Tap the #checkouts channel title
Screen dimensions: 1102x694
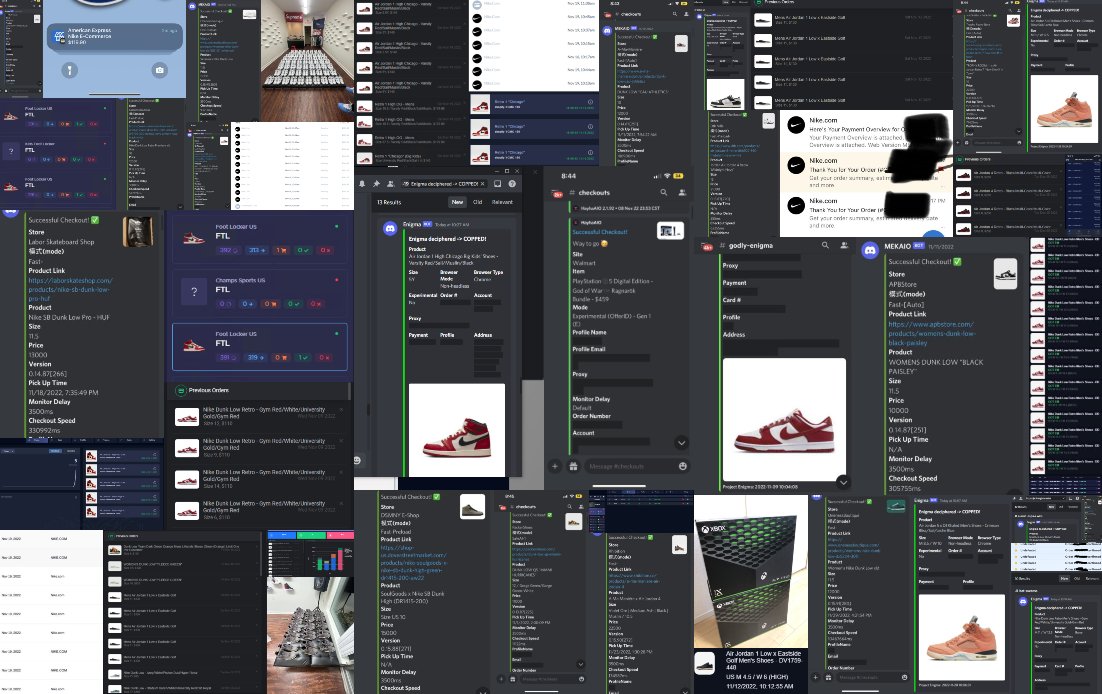pyautogui.click(x=594, y=192)
